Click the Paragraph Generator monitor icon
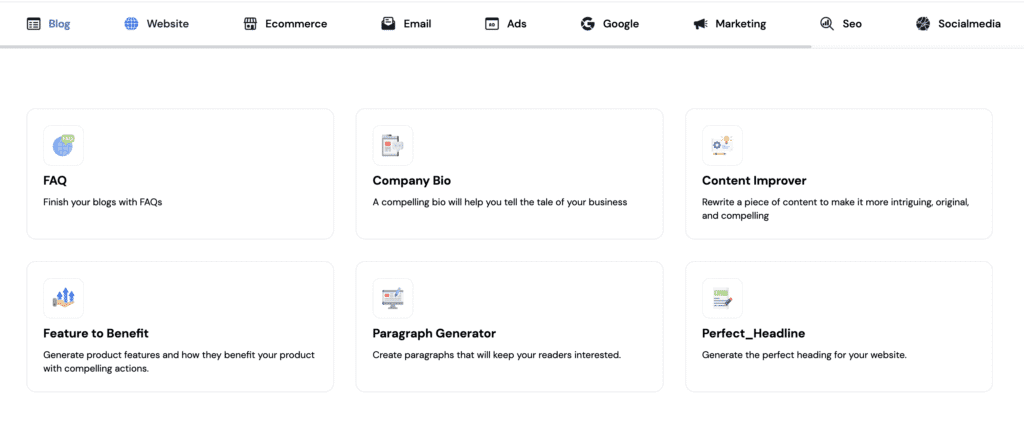Screen dimensions: 1024x424 (x=392, y=298)
